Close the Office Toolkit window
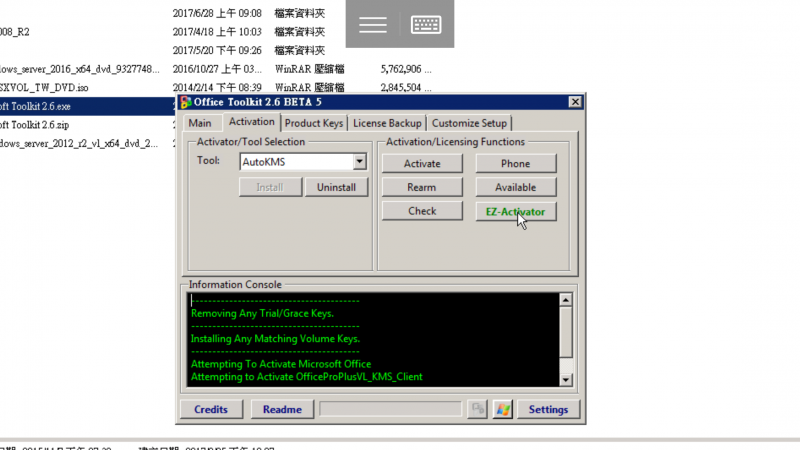 point(575,102)
